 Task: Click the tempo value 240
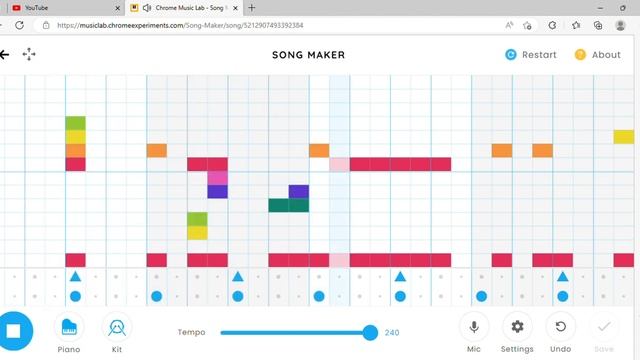click(392, 333)
